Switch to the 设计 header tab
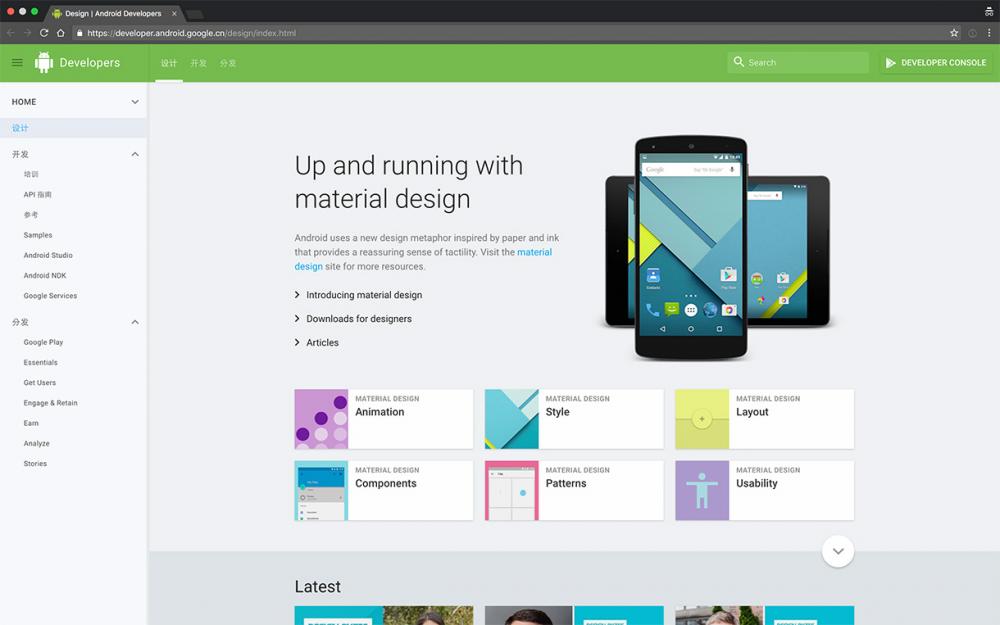The width and height of the screenshot is (1000, 625). pyautogui.click(x=169, y=63)
